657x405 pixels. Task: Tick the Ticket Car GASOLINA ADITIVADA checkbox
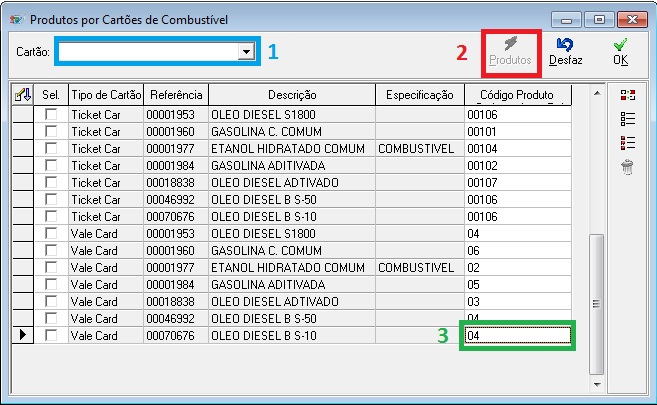tap(51, 166)
